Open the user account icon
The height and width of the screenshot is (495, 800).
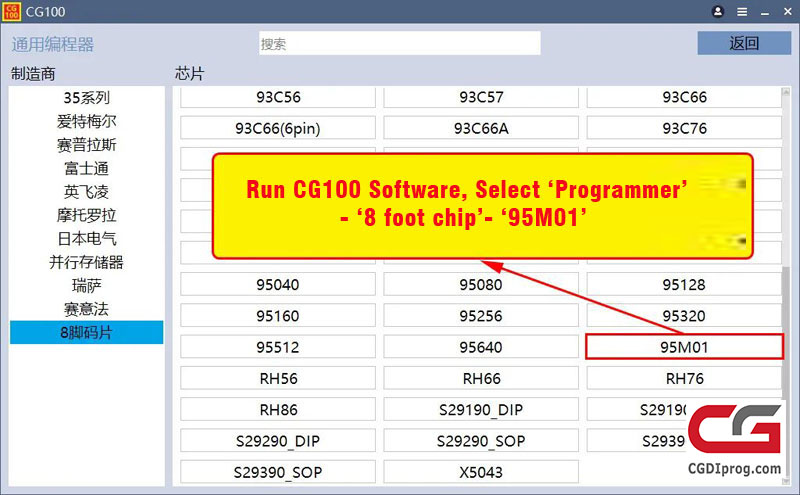(x=717, y=11)
